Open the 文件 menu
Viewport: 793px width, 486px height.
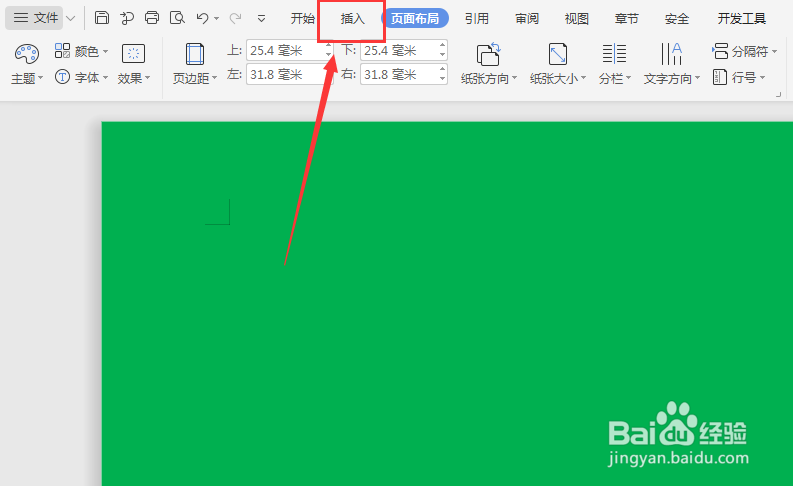click(x=34, y=18)
